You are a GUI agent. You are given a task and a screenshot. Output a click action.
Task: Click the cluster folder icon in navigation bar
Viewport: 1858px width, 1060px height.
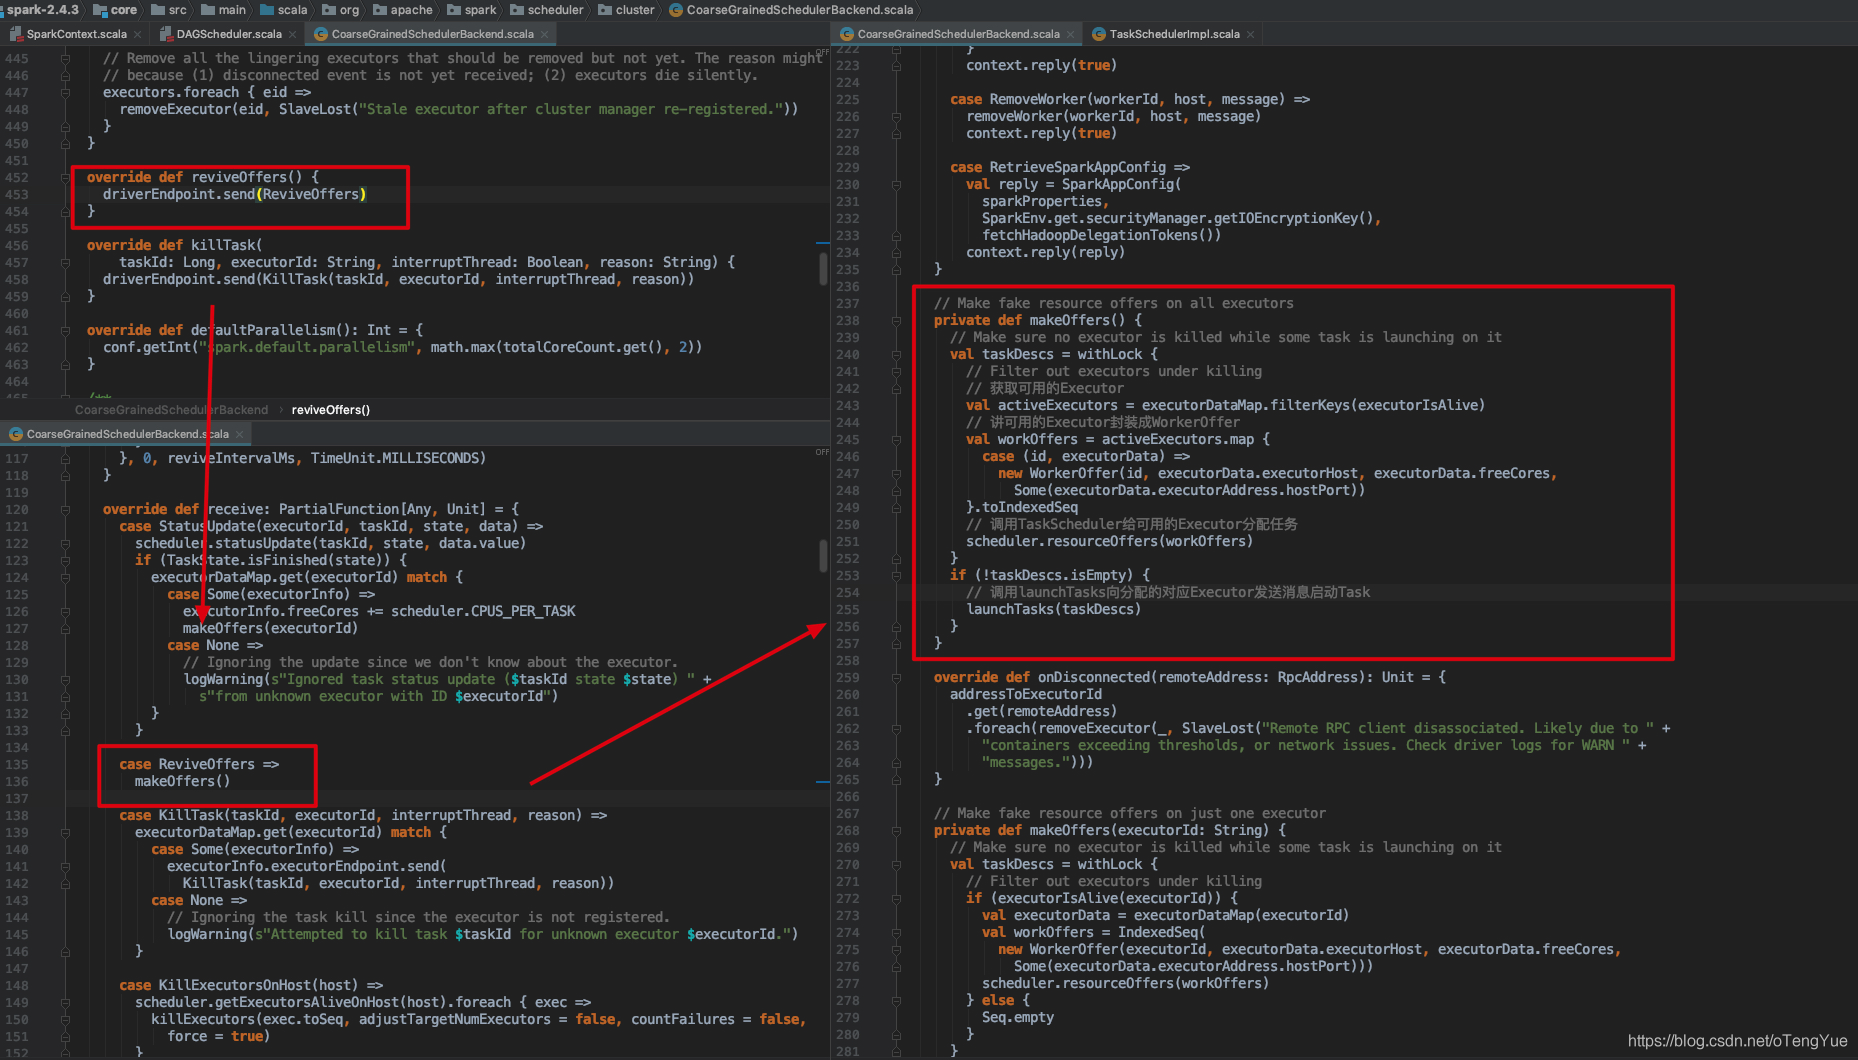coord(605,10)
